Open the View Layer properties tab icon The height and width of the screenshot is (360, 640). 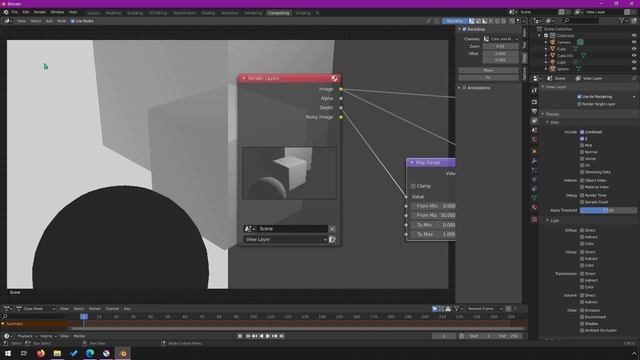coord(534,121)
